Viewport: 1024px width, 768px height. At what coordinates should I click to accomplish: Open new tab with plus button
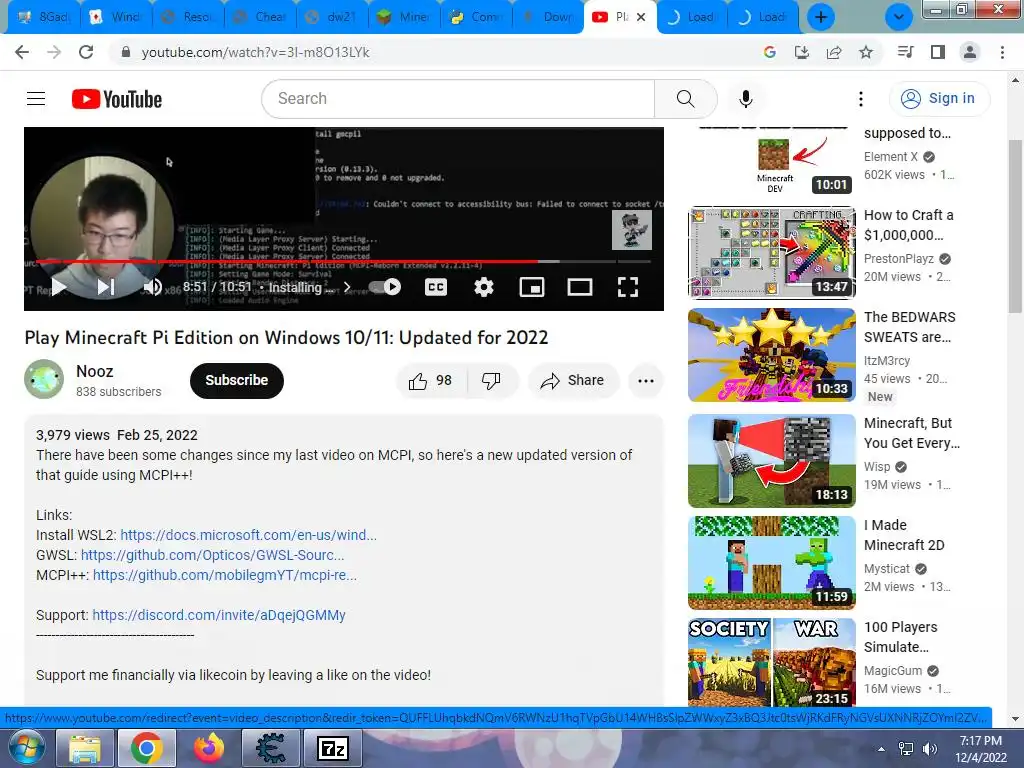coord(821,17)
